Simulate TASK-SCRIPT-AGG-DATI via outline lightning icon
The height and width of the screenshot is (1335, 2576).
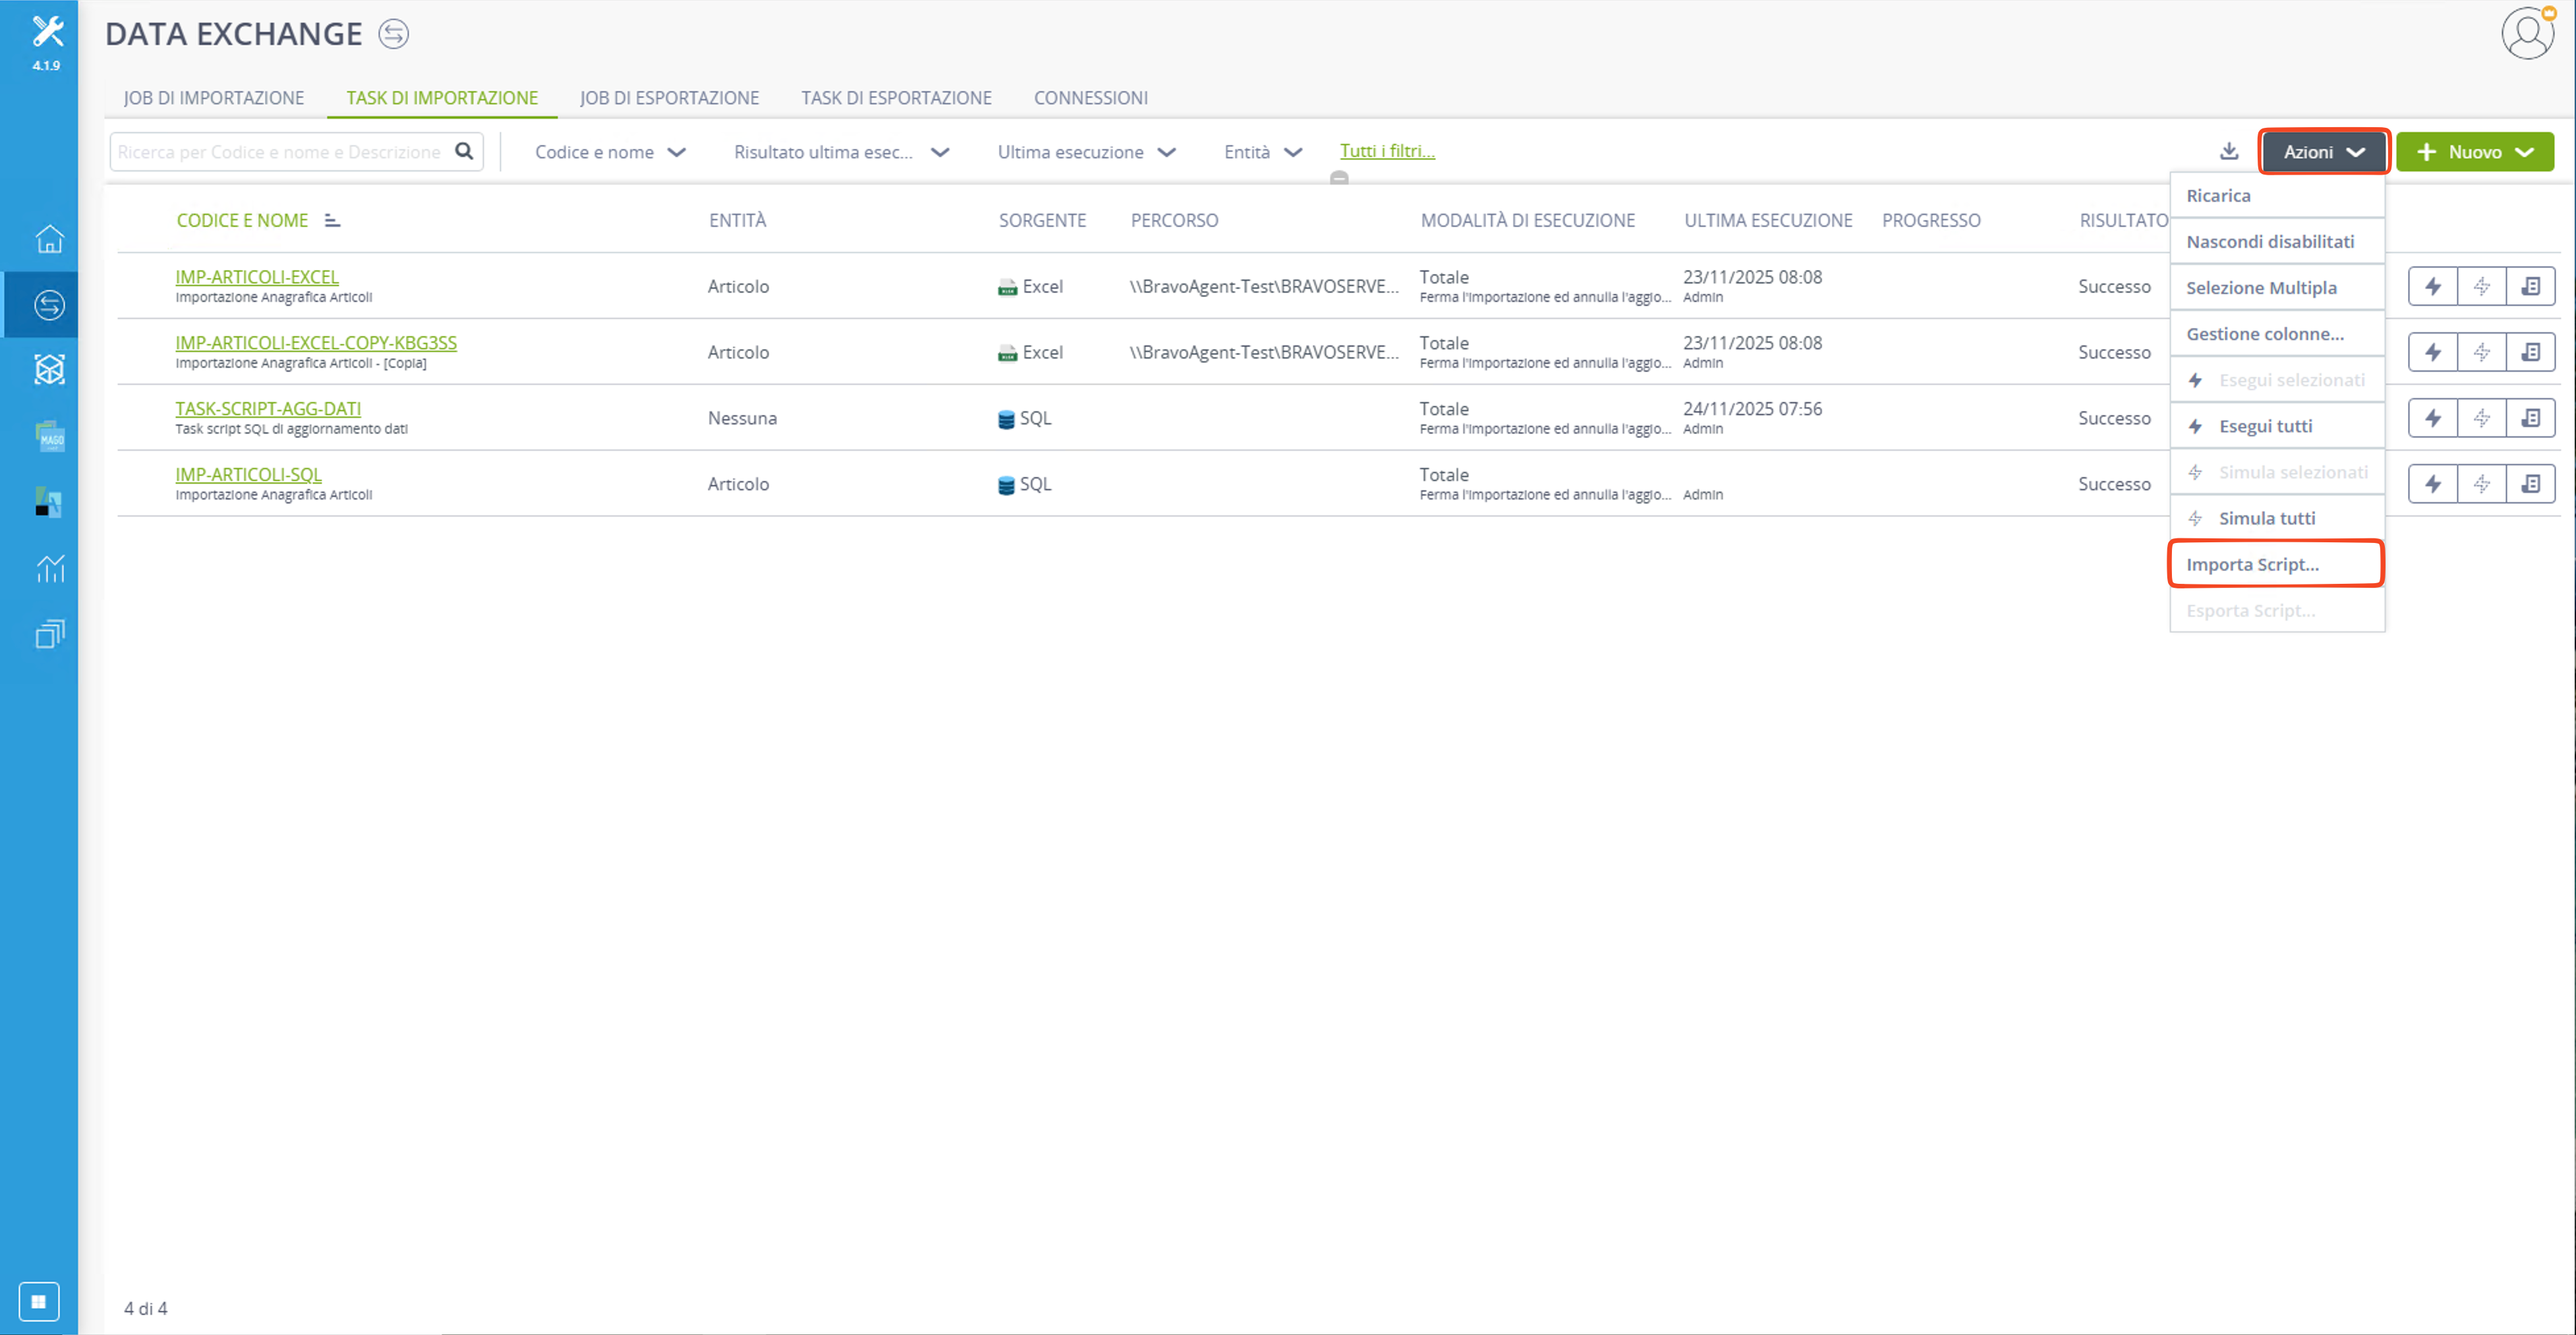(x=2482, y=418)
